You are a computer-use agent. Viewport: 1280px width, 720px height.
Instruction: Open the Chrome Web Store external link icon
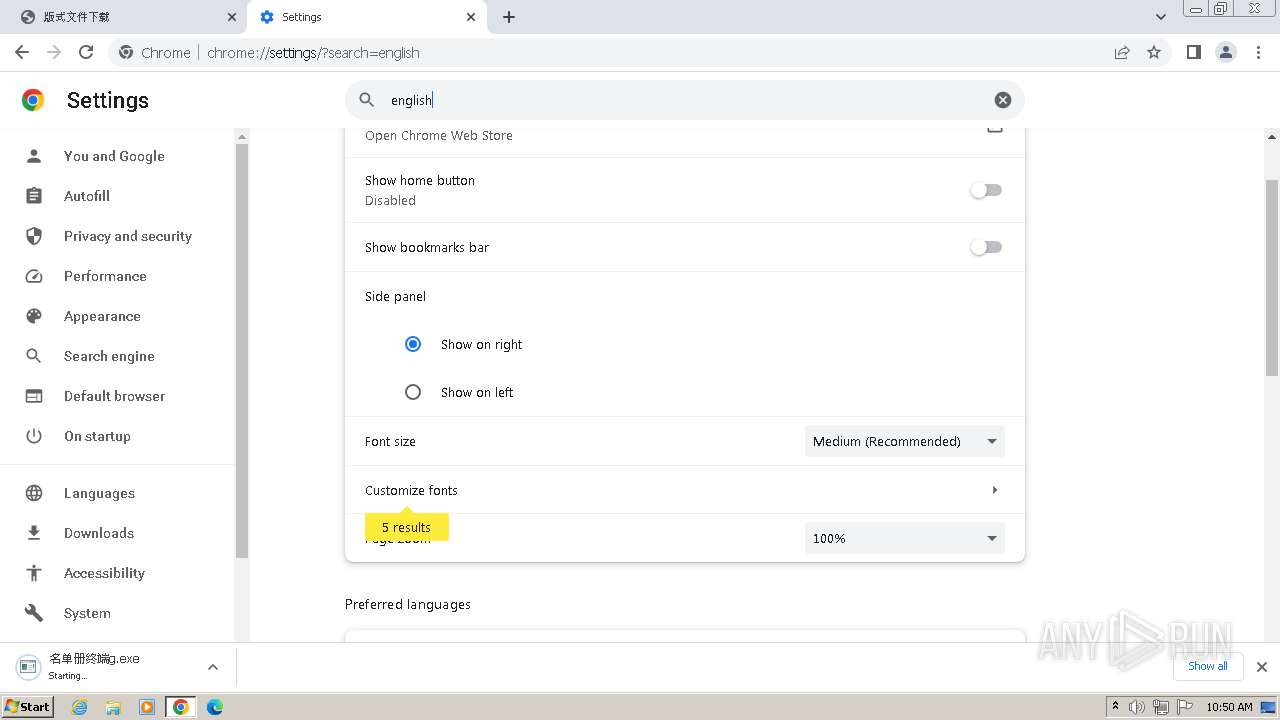pyautogui.click(x=994, y=128)
